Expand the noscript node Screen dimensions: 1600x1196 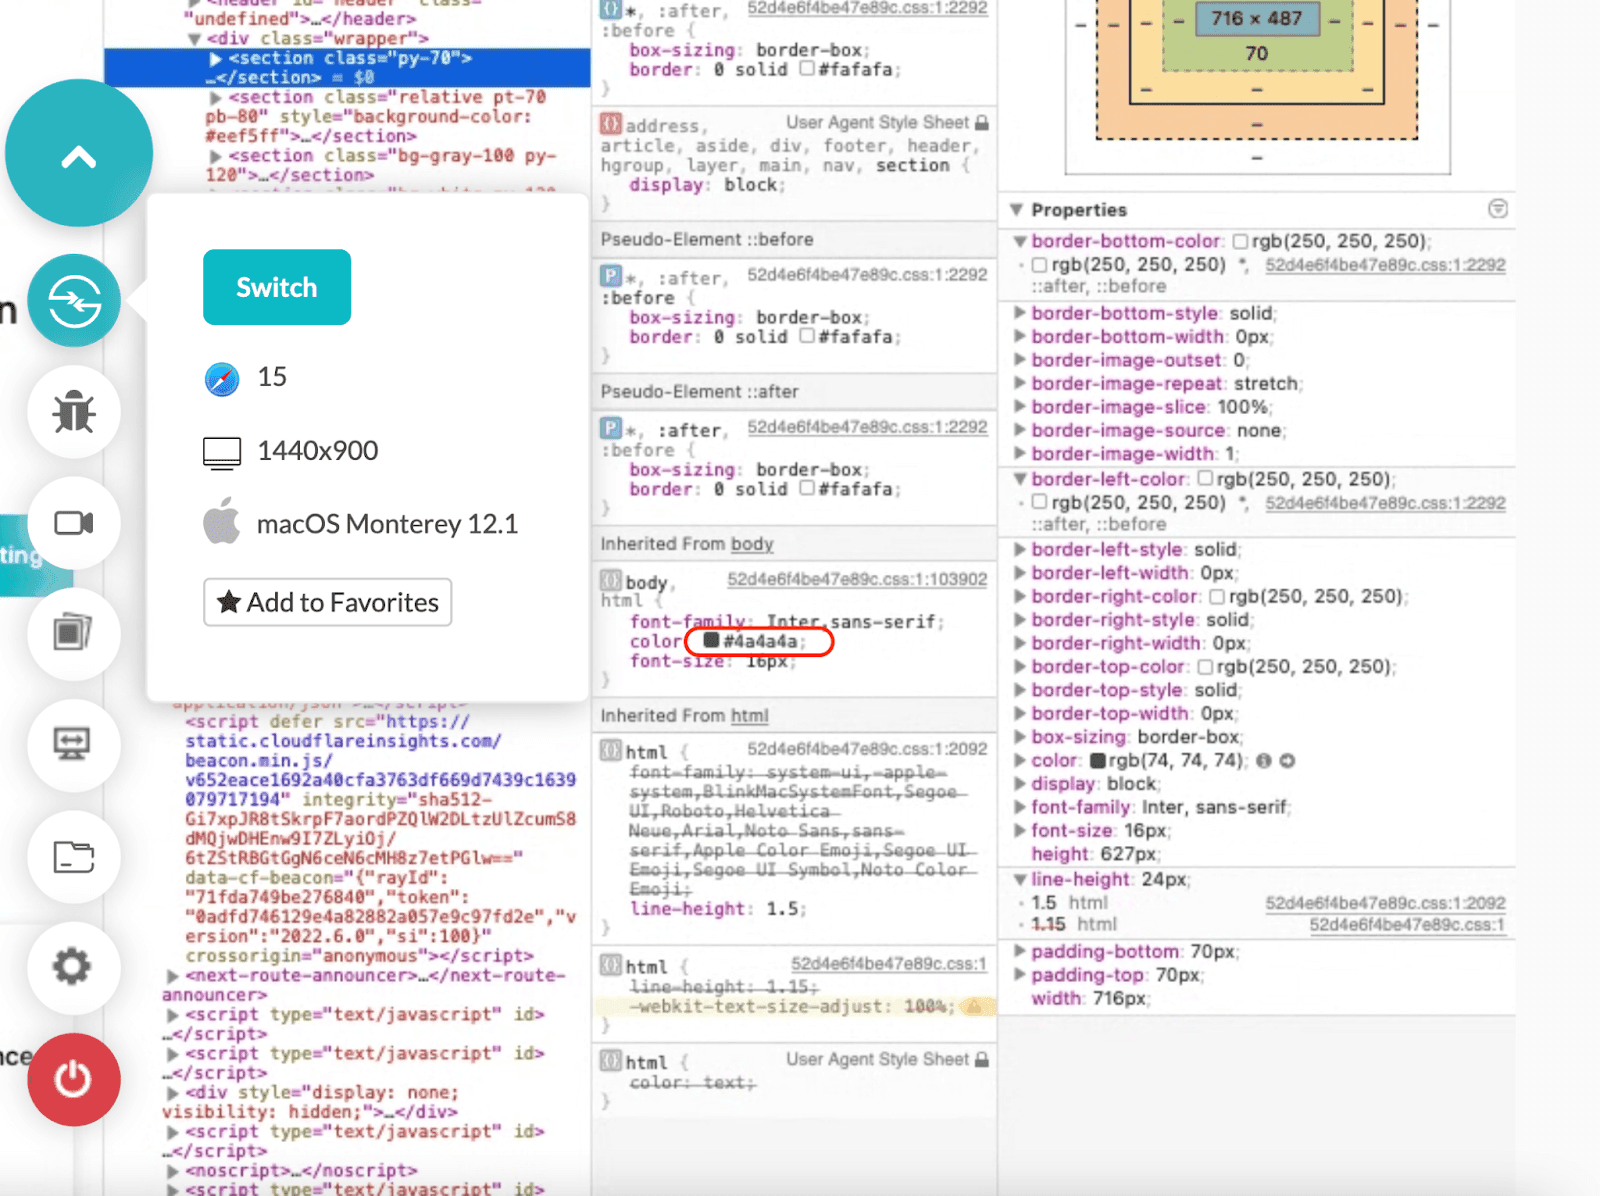click(173, 1171)
